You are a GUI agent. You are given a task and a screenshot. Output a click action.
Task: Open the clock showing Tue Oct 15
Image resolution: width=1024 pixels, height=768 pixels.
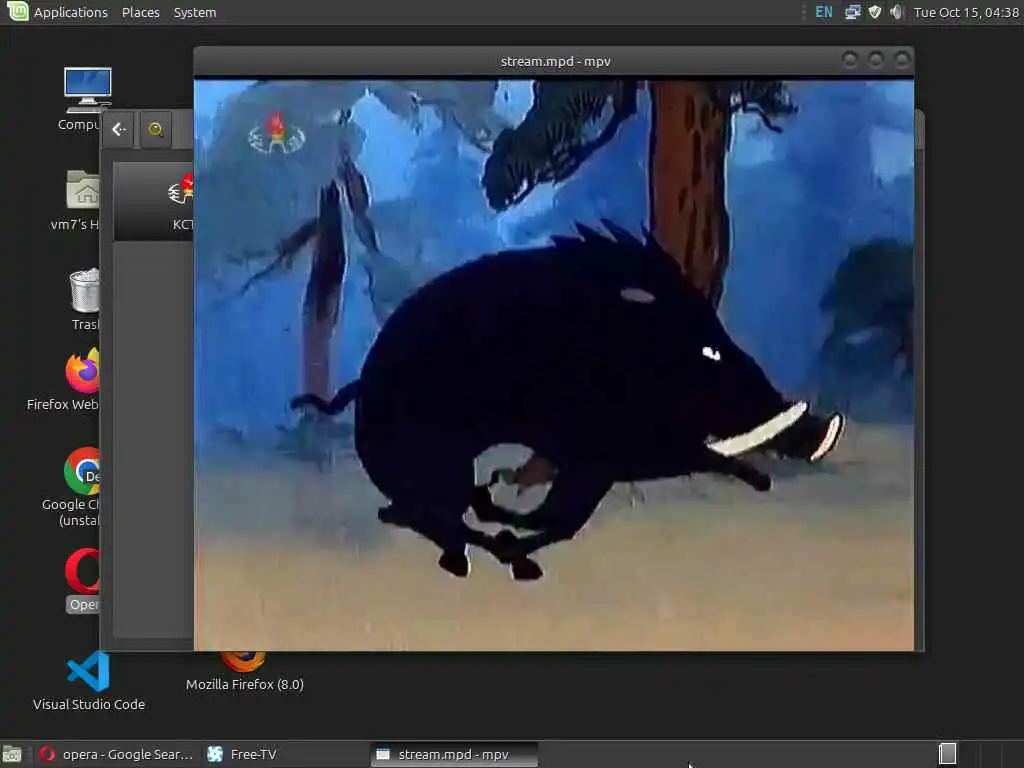pyautogui.click(x=966, y=12)
